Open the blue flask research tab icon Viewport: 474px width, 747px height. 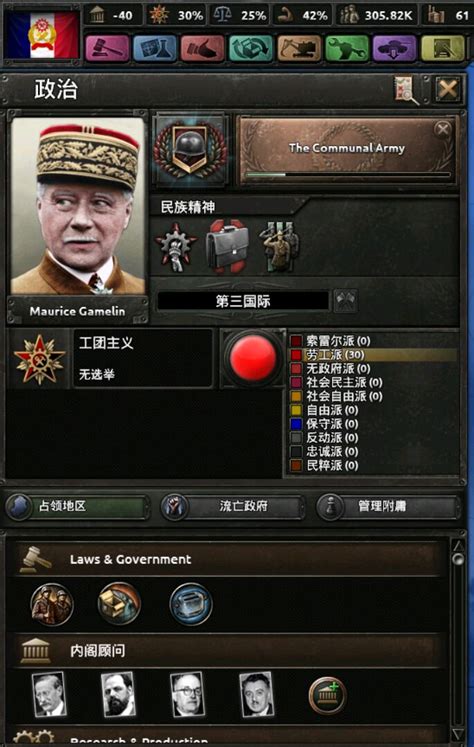pyautogui.click(x=155, y=48)
